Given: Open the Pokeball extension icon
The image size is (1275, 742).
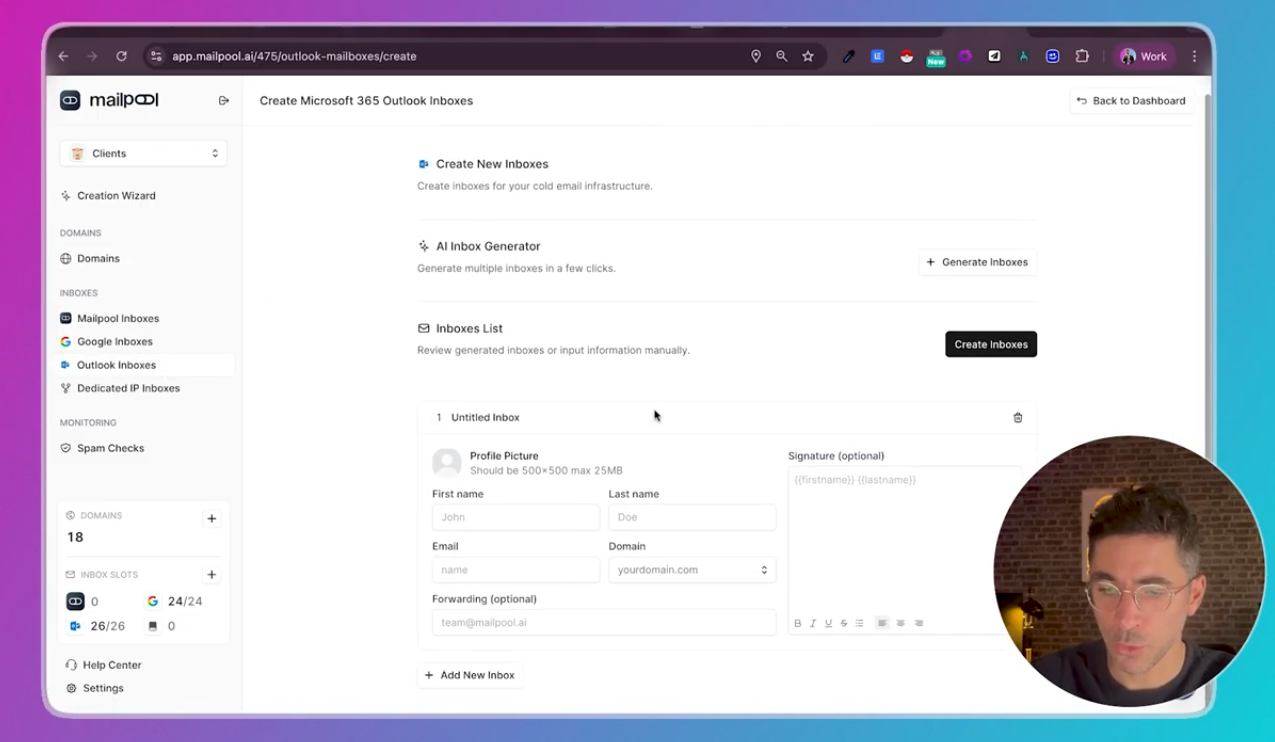Looking at the screenshot, I should [x=906, y=56].
